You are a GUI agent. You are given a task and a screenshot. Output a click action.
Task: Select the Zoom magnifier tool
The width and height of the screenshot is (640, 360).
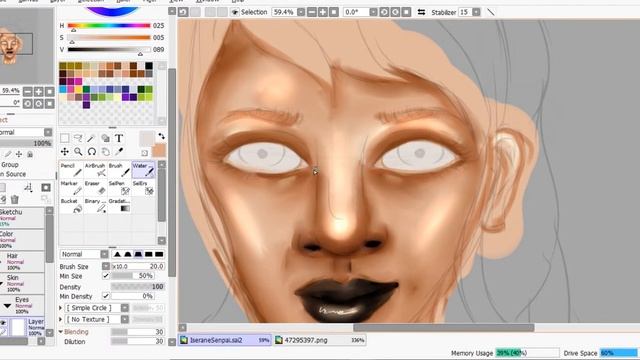point(78,152)
